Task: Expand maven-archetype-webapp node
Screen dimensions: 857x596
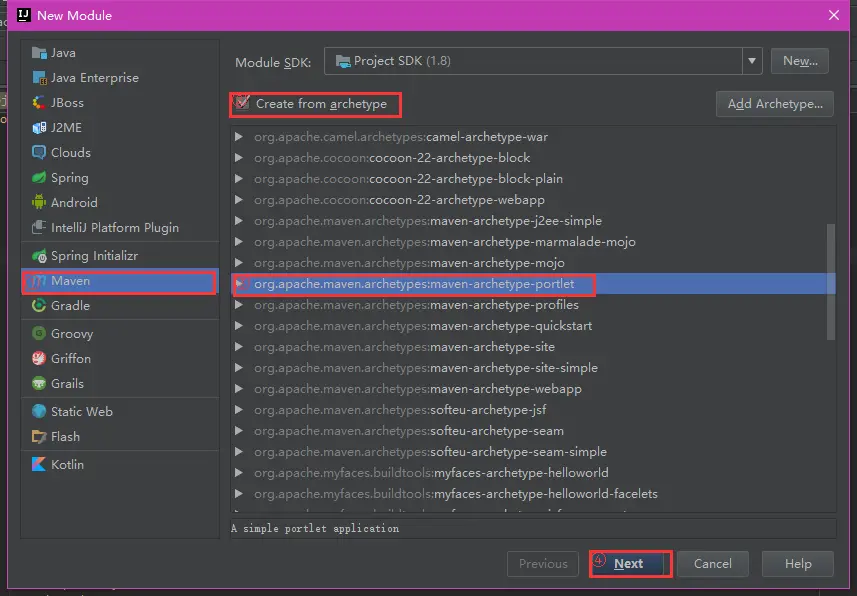Action: pos(239,389)
